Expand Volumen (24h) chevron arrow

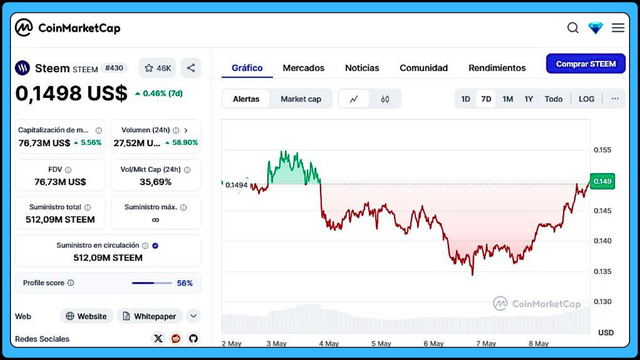(186, 131)
